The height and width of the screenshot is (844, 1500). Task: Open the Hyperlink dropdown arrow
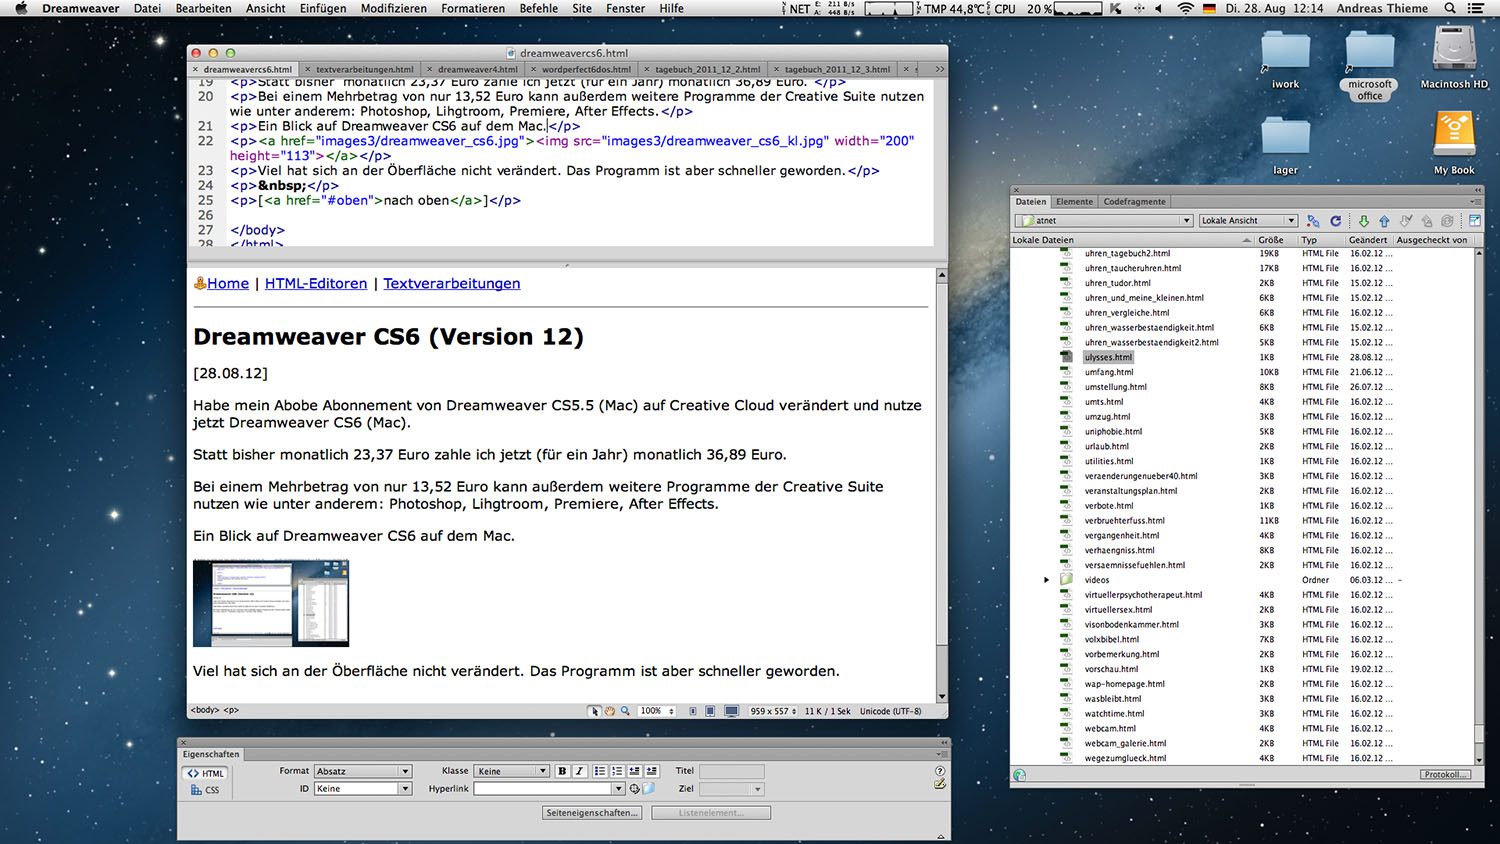619,789
